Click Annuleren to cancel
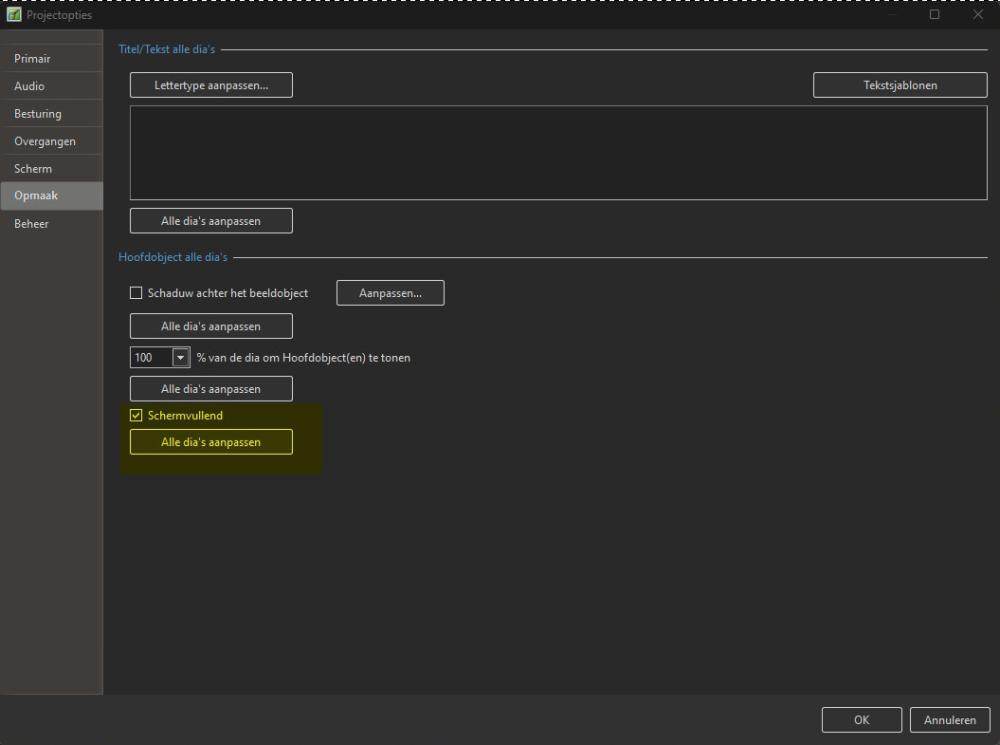Image resolution: width=1000 pixels, height=745 pixels. pos(950,719)
